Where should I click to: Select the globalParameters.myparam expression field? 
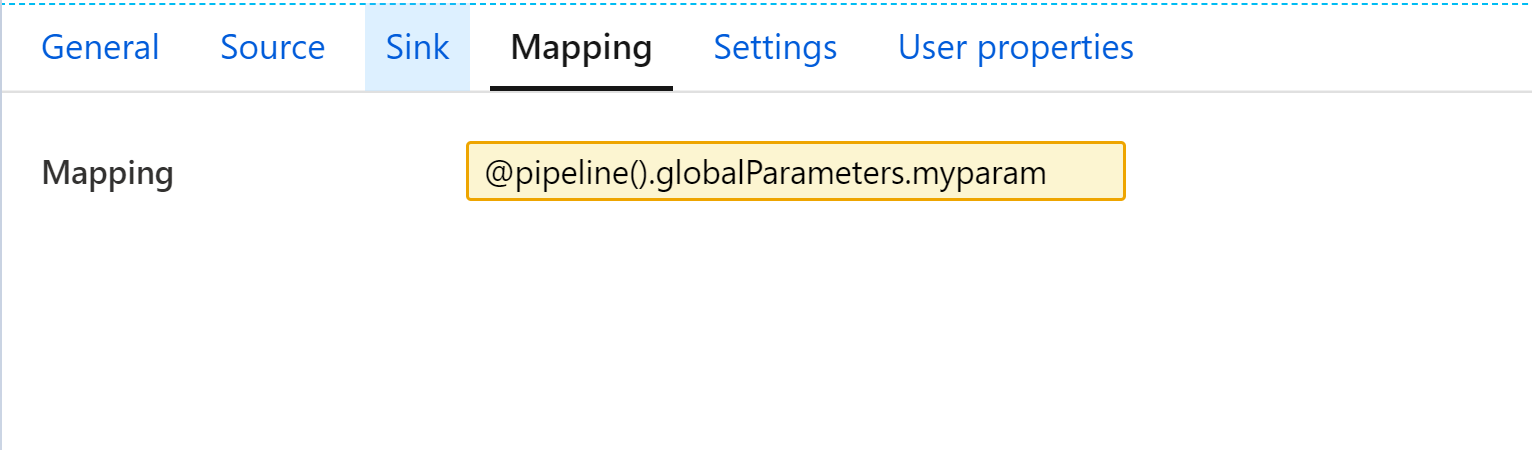[850, 172]
